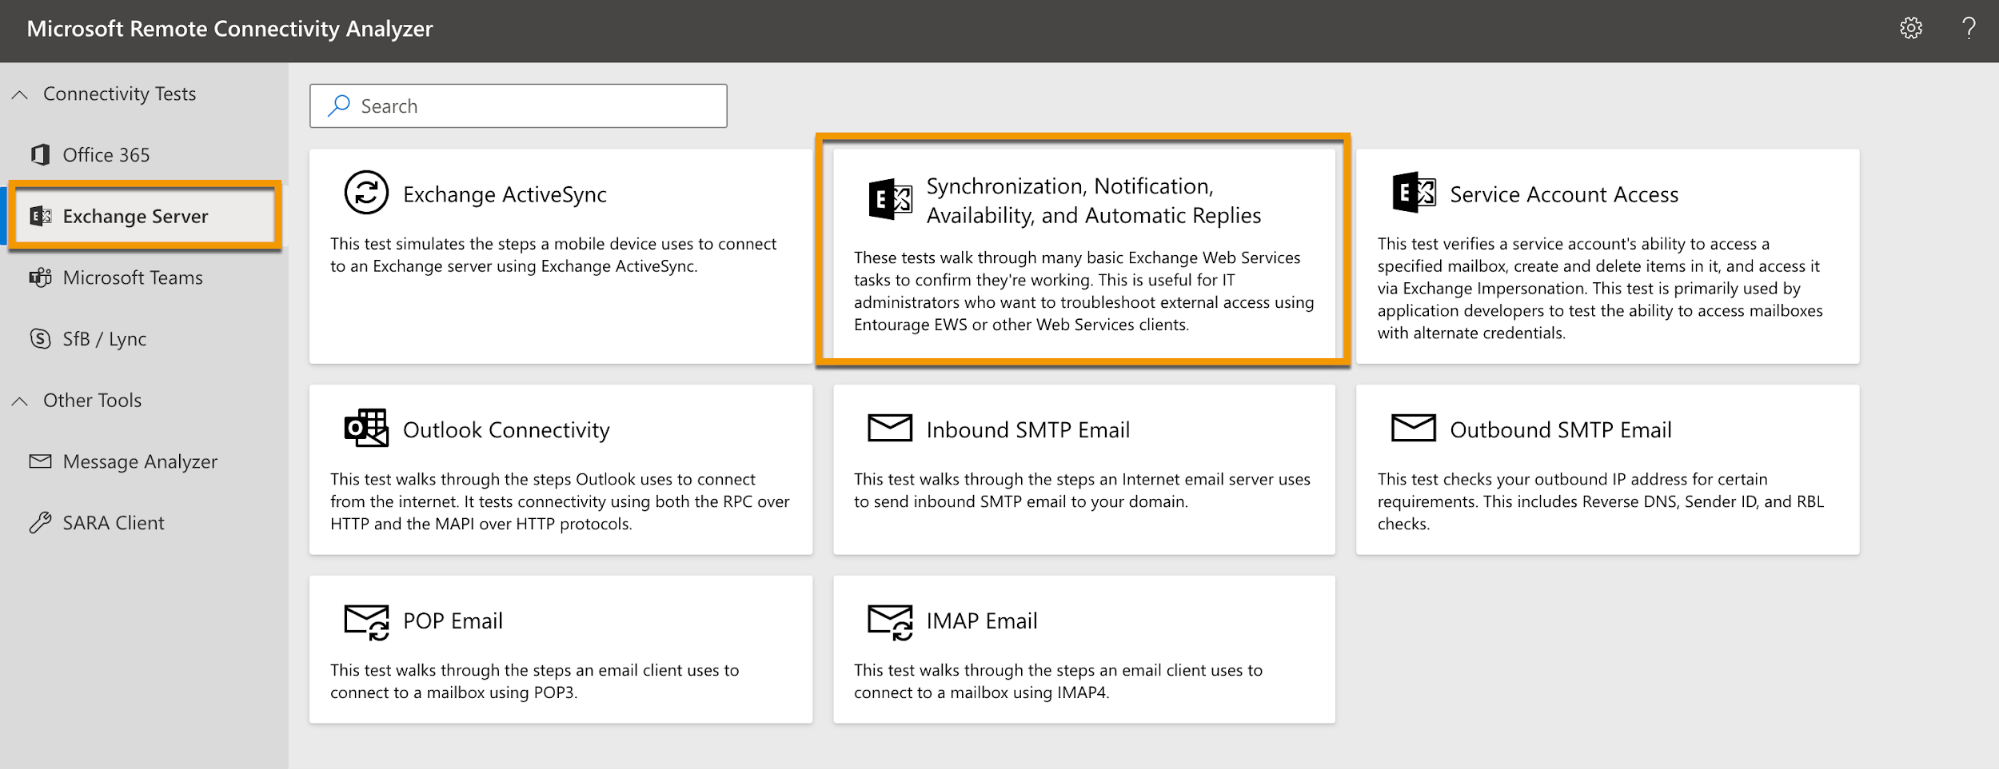Collapse the Other Tools section chevron
Screen dimensions: 1999x770
tap(19, 401)
